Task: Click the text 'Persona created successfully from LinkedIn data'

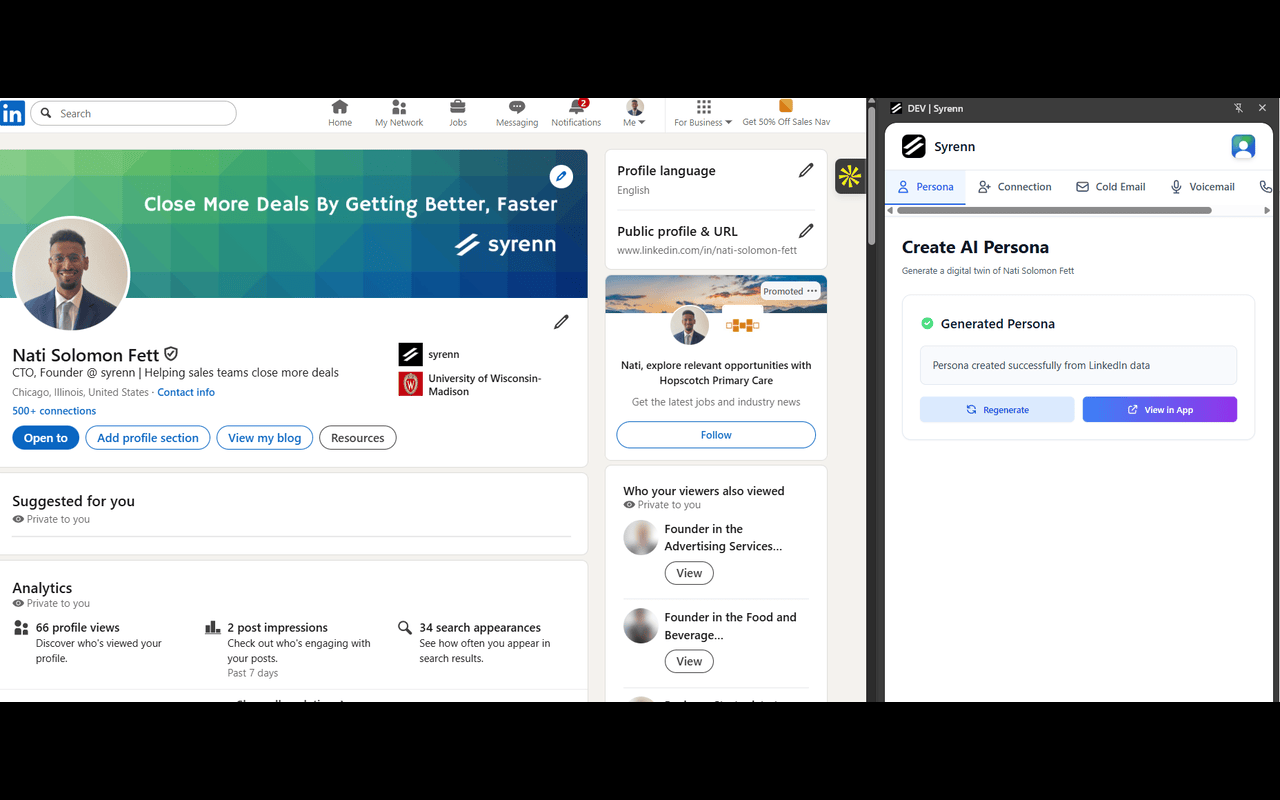Action: pyautogui.click(x=1041, y=366)
